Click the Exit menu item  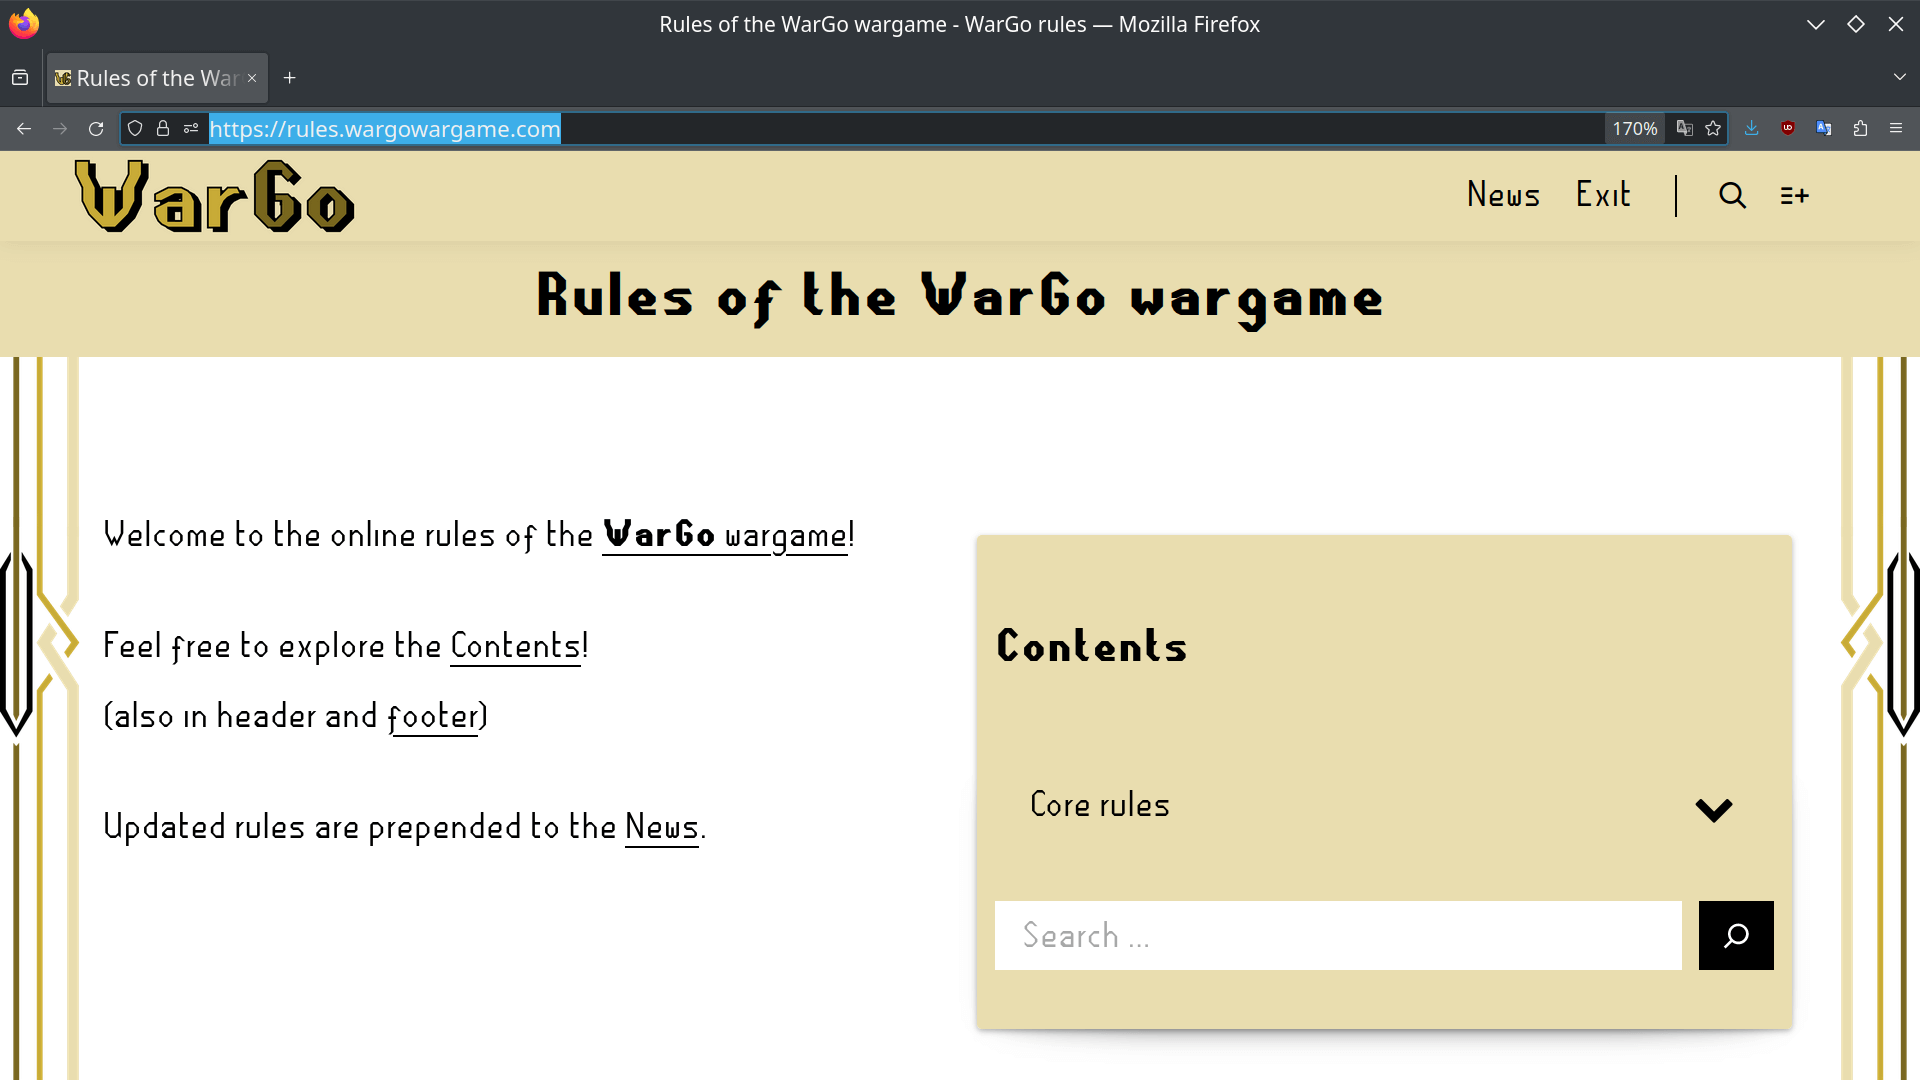[x=1602, y=194]
